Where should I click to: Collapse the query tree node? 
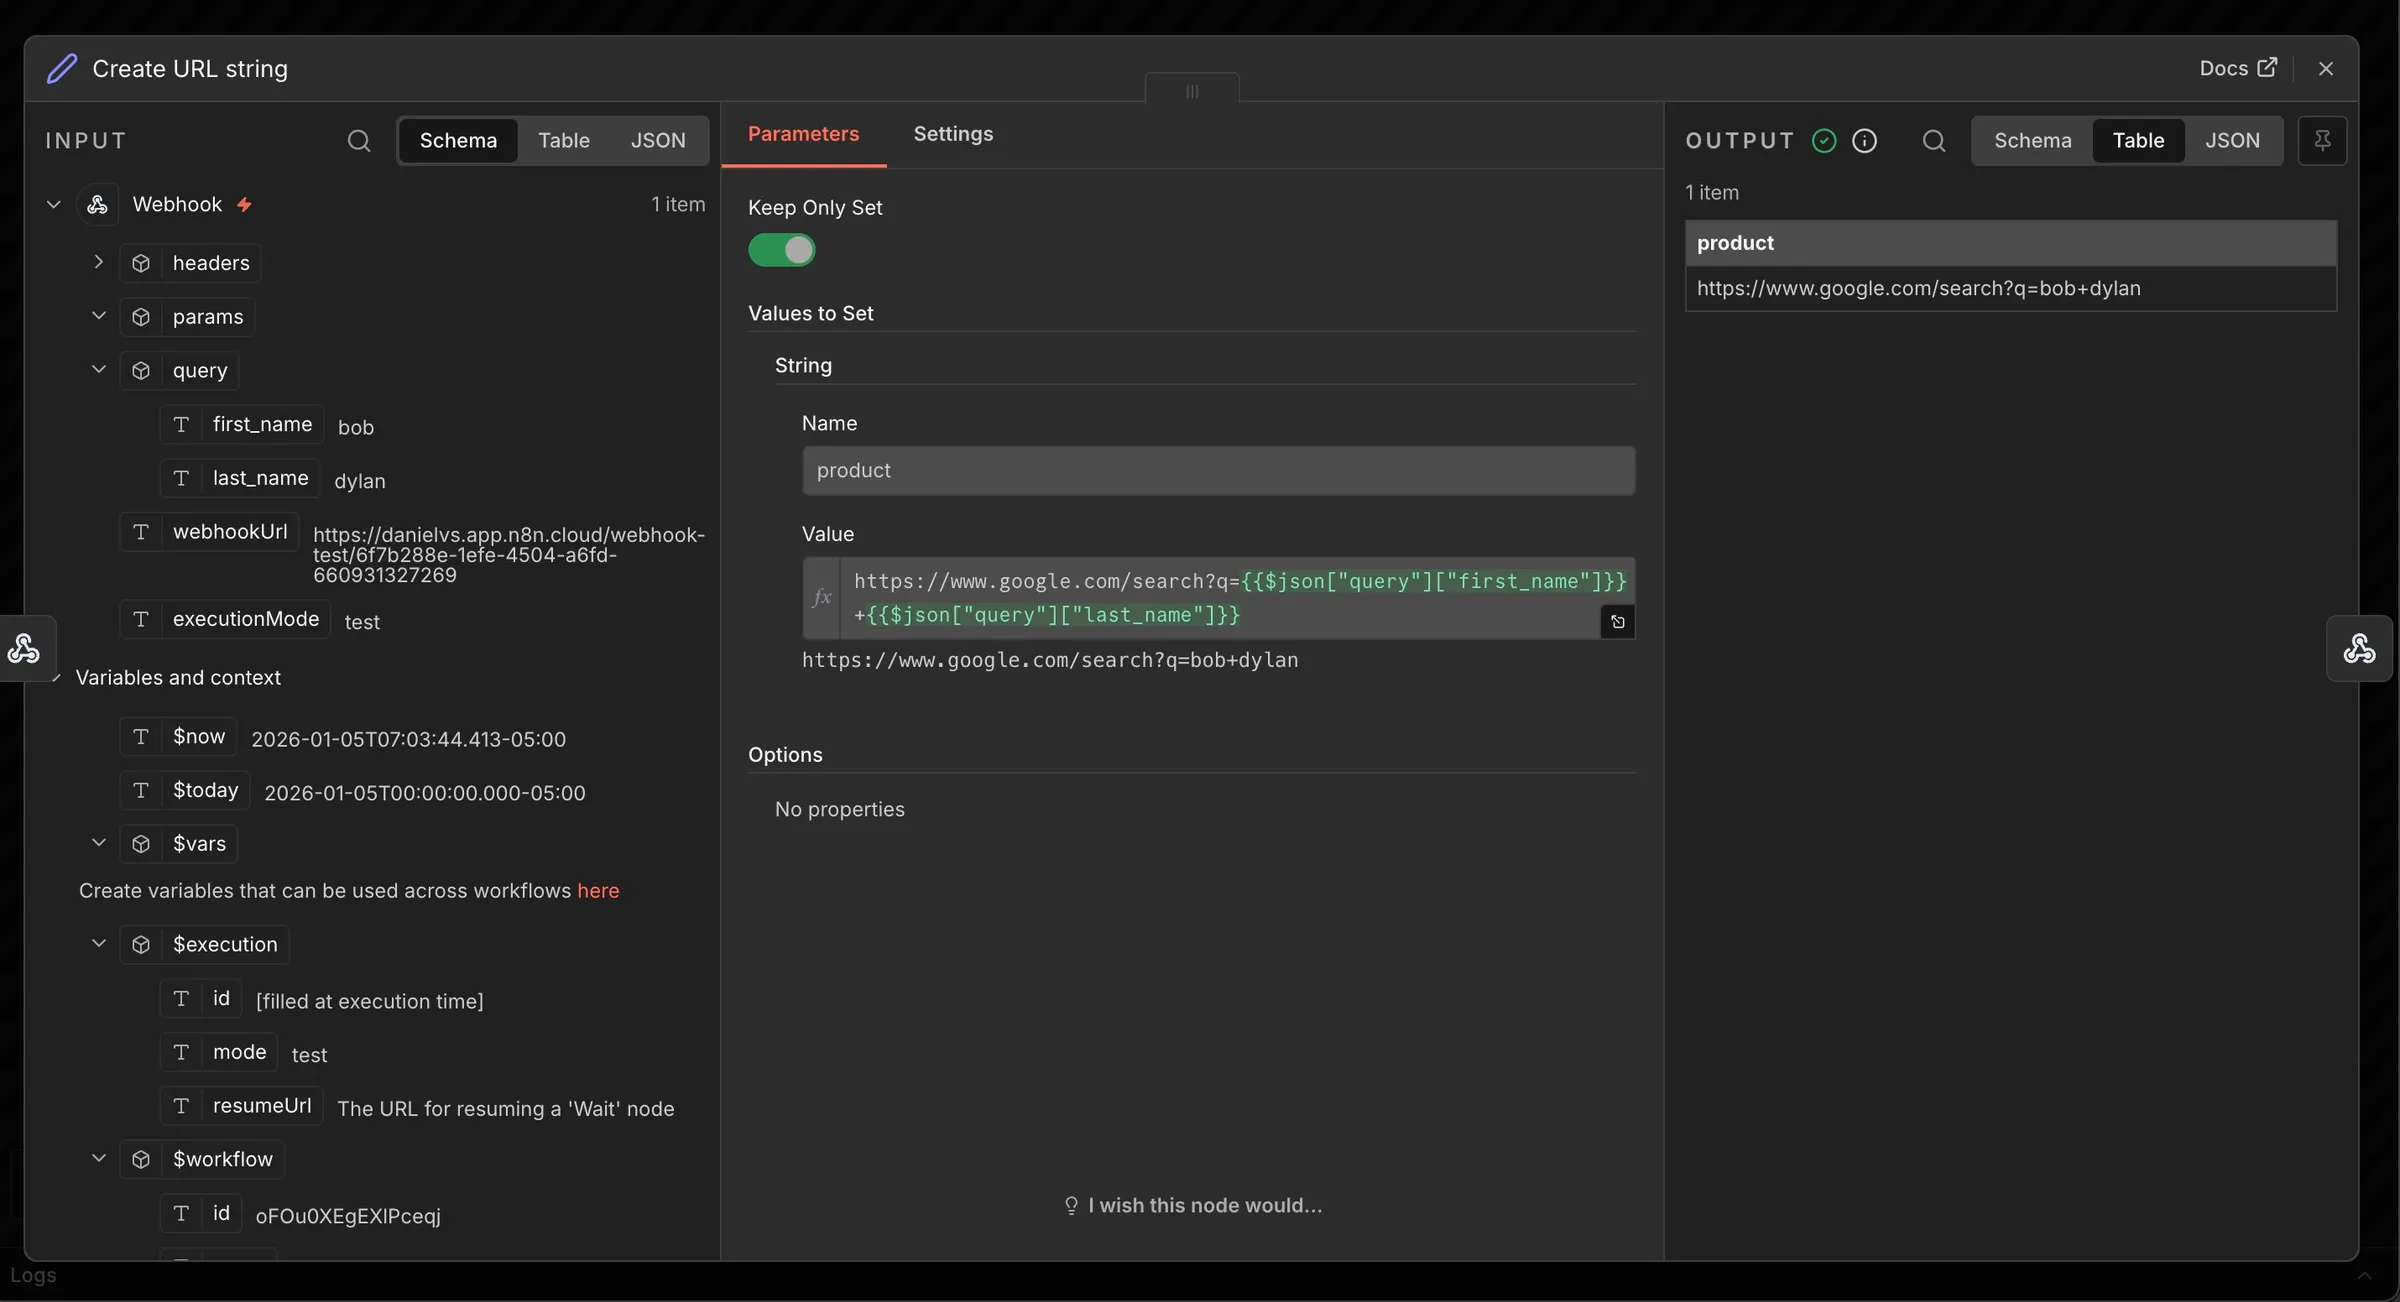98,370
